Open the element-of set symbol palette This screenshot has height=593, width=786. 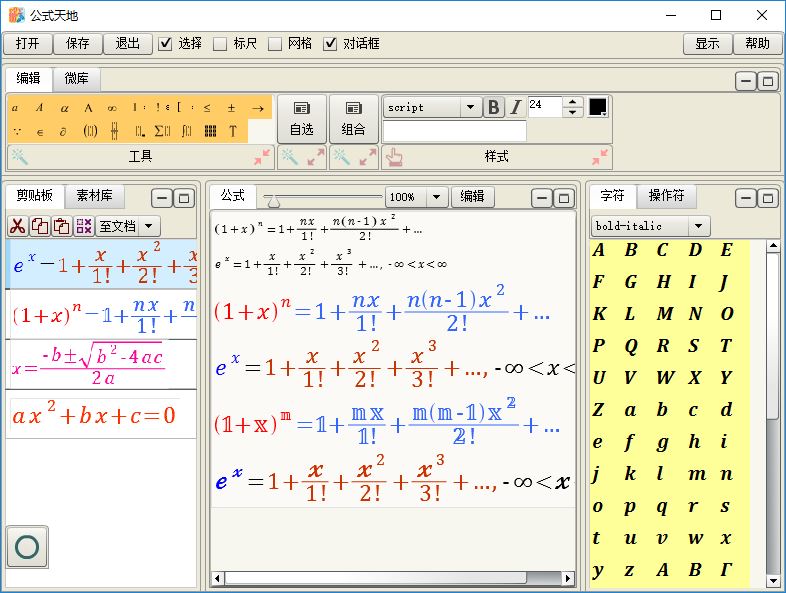tap(40, 131)
